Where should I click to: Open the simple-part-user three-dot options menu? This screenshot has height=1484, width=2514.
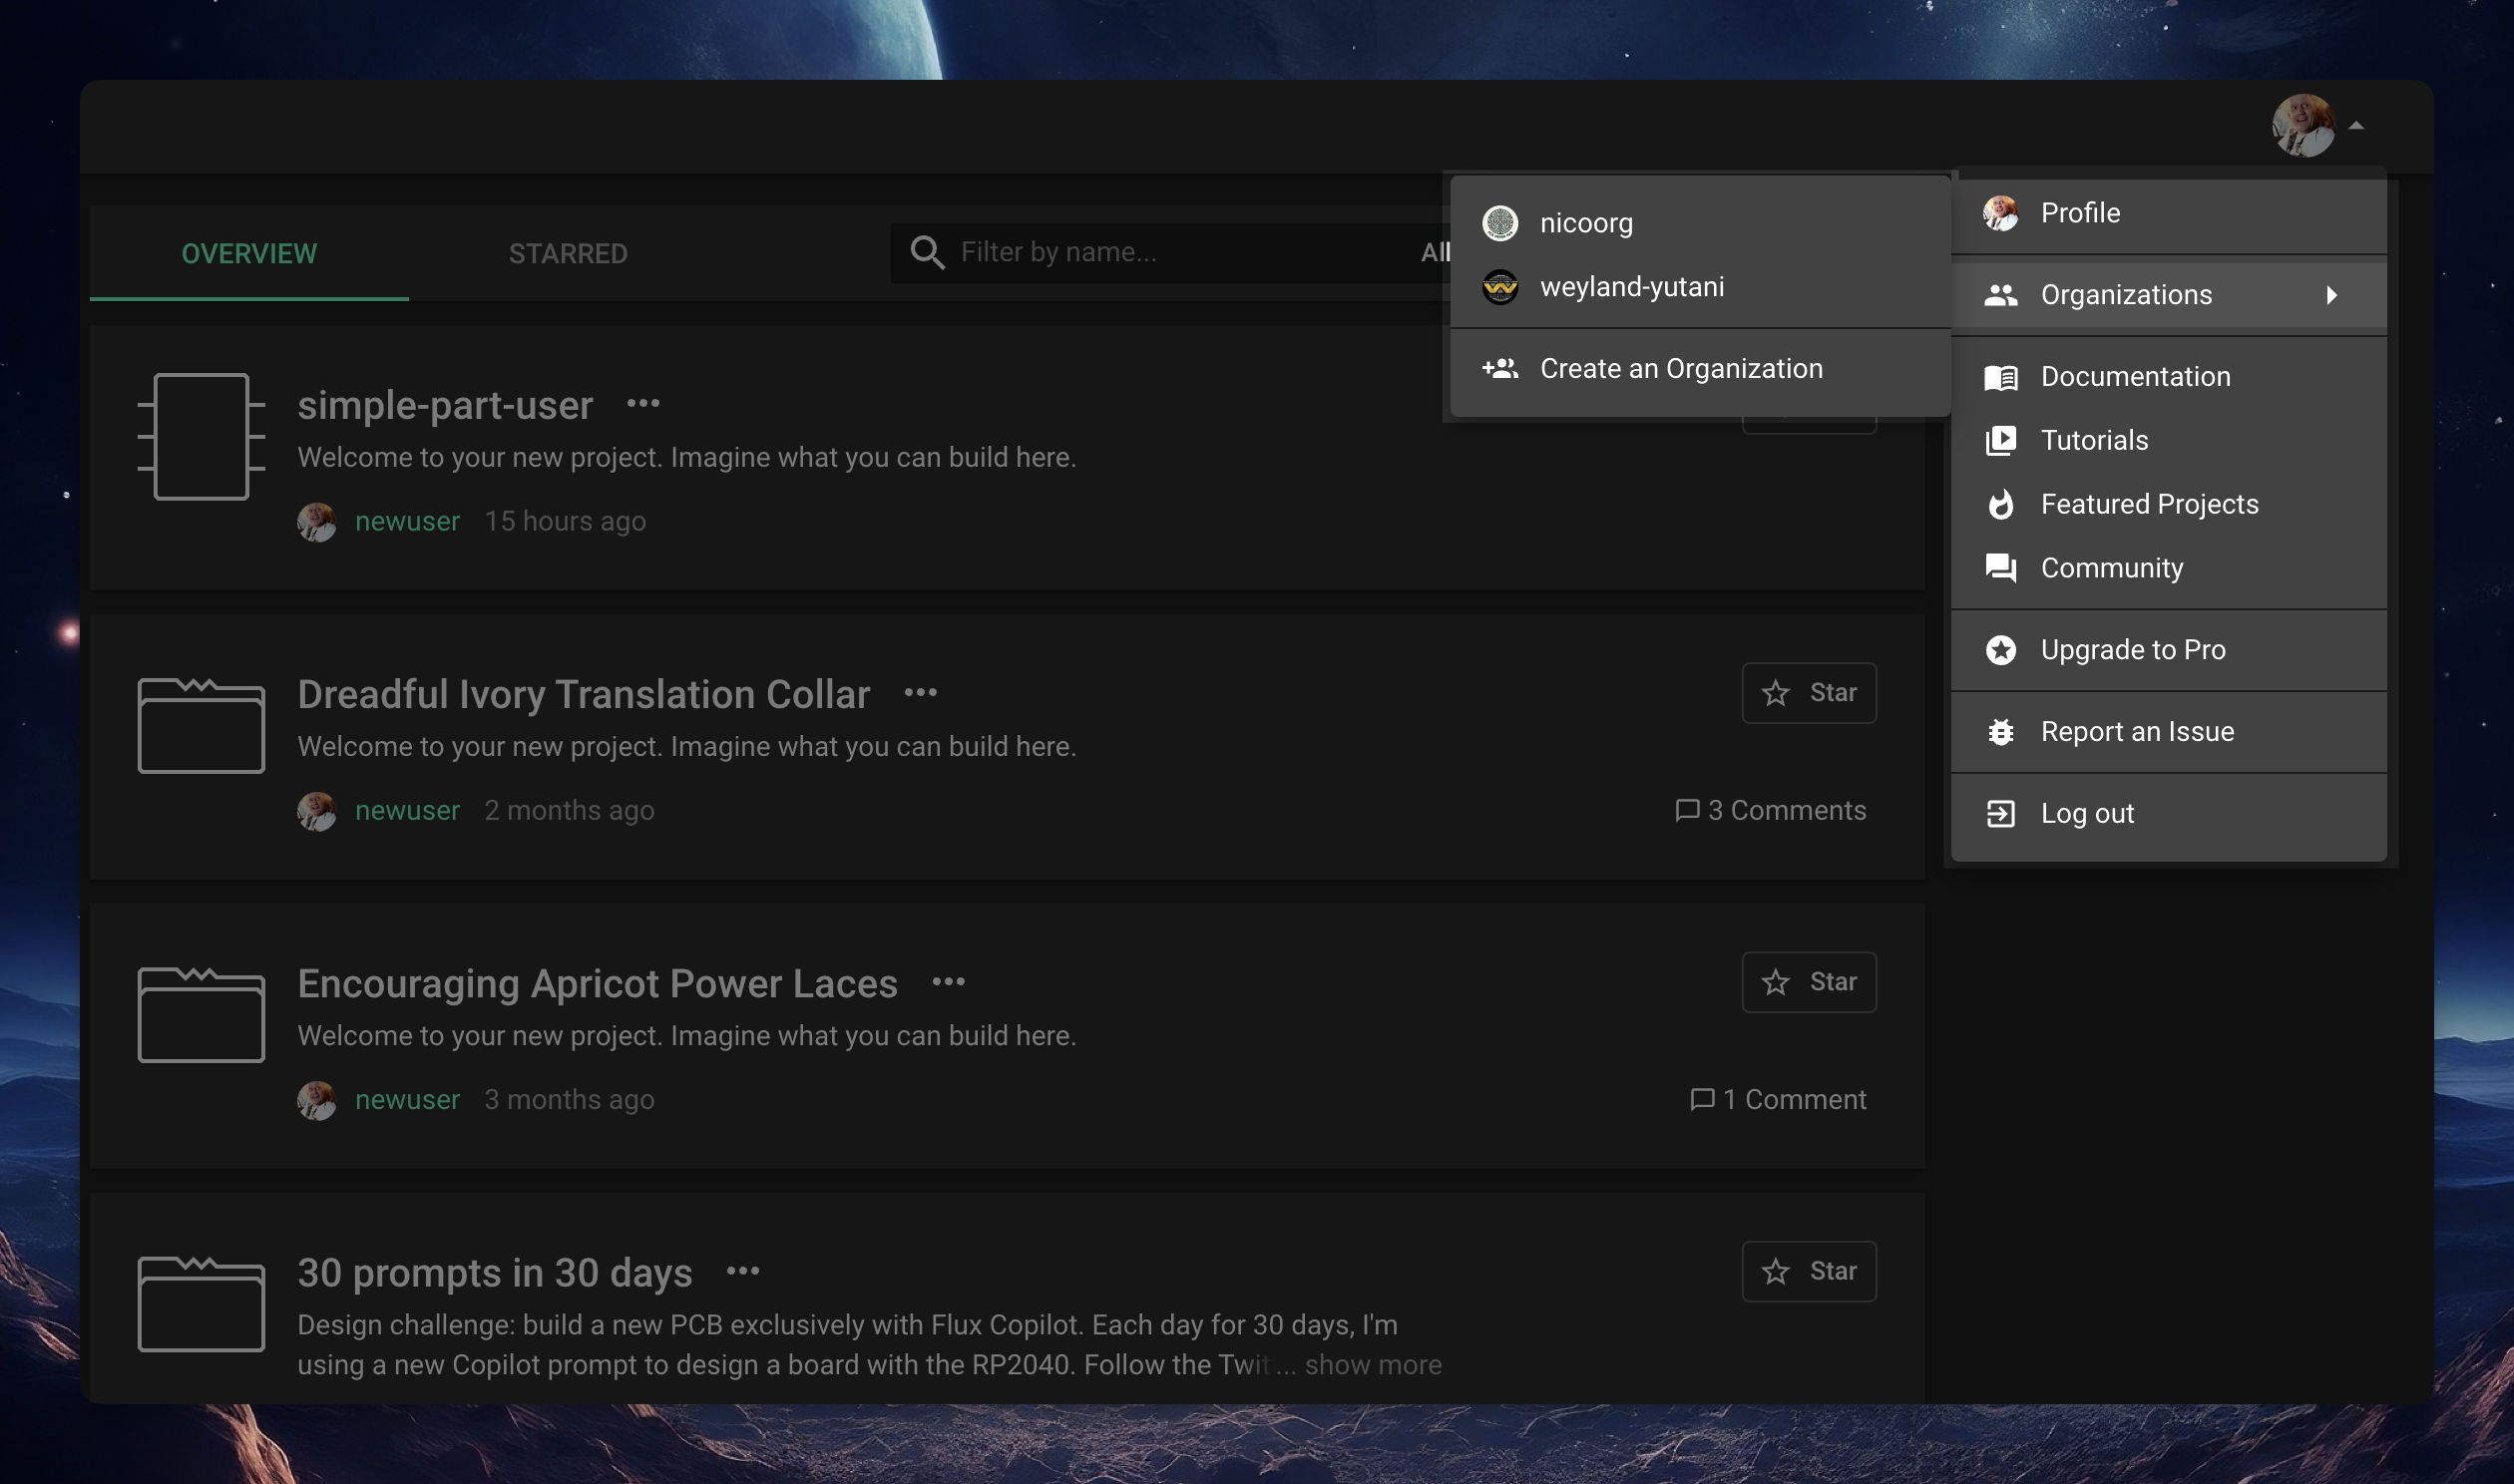(643, 403)
